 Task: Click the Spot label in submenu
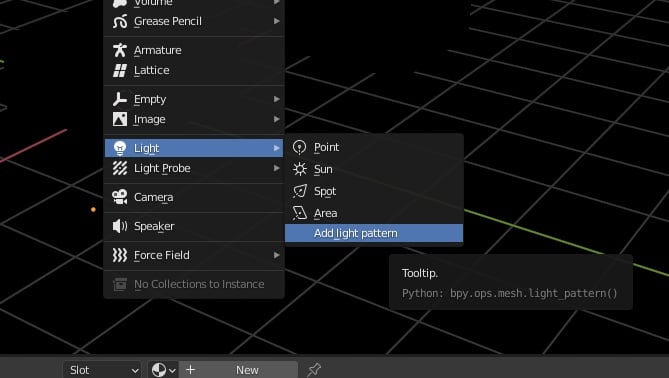tap(325, 192)
